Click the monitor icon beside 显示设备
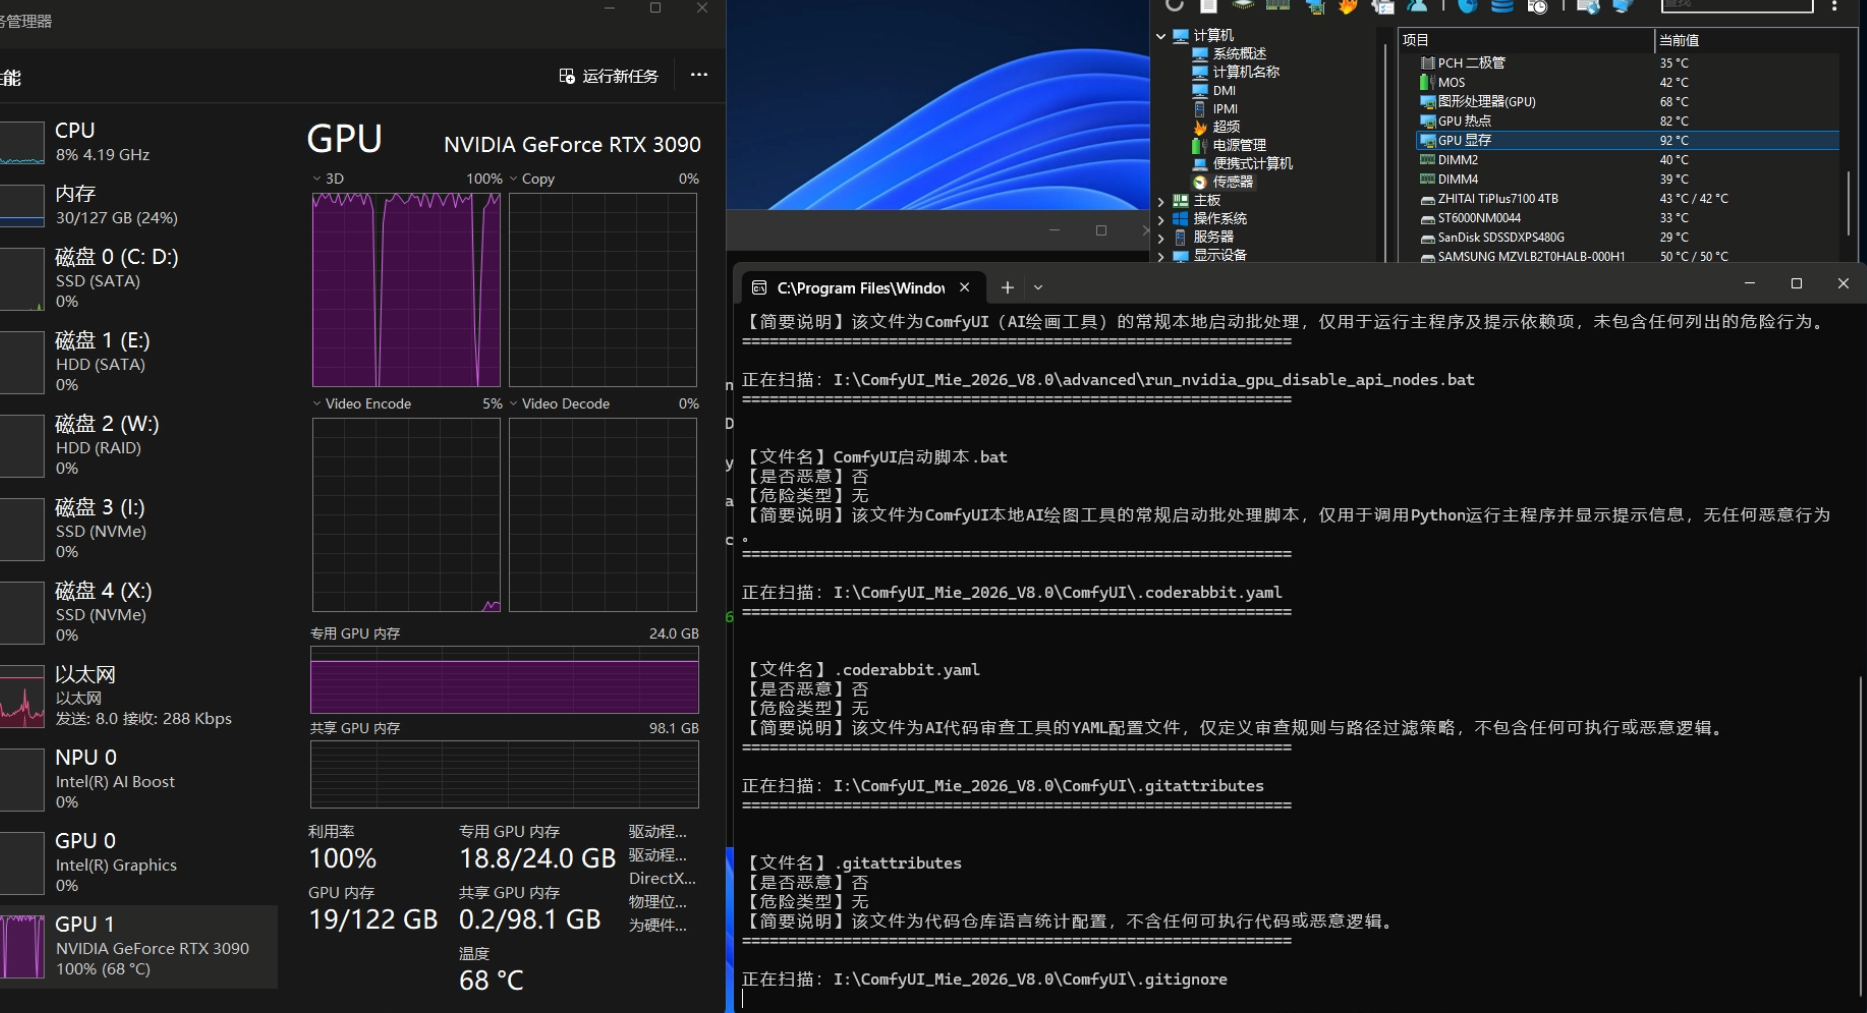The height and width of the screenshot is (1013, 1867). (1181, 255)
